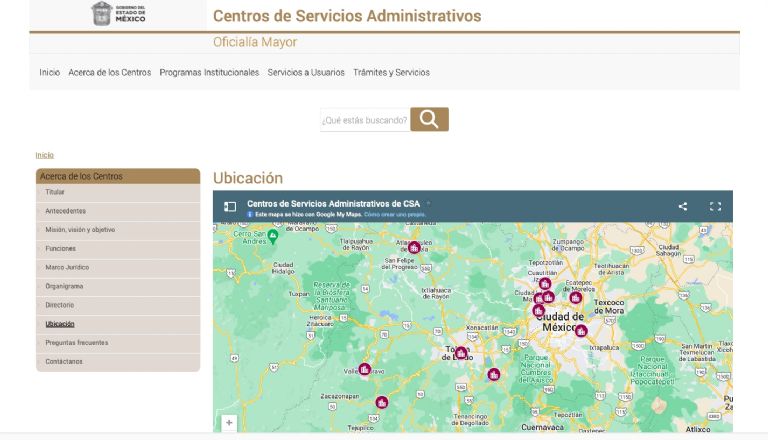
Task: Select Titular in the sidebar
Action: tap(118, 192)
